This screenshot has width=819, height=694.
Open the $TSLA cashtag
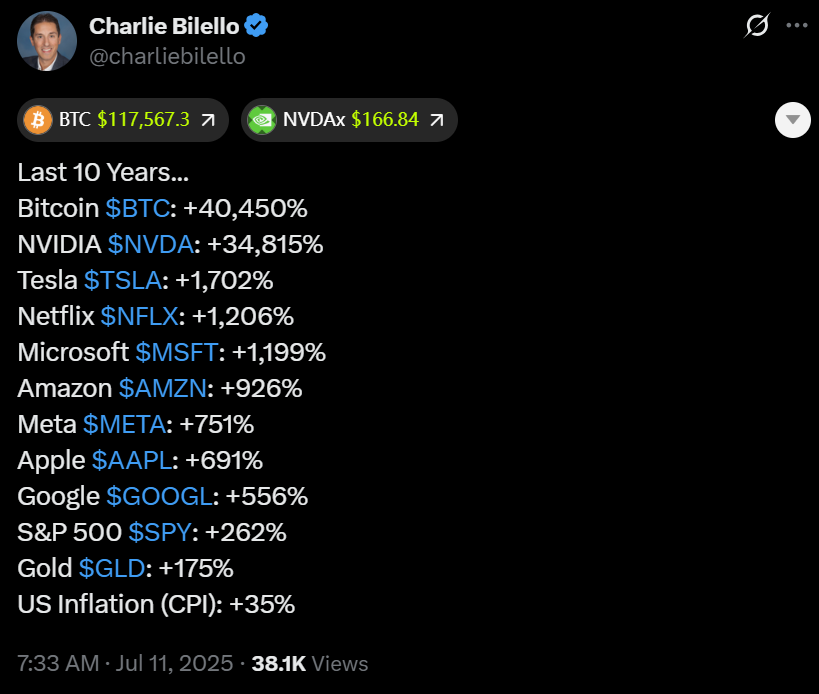point(123,281)
